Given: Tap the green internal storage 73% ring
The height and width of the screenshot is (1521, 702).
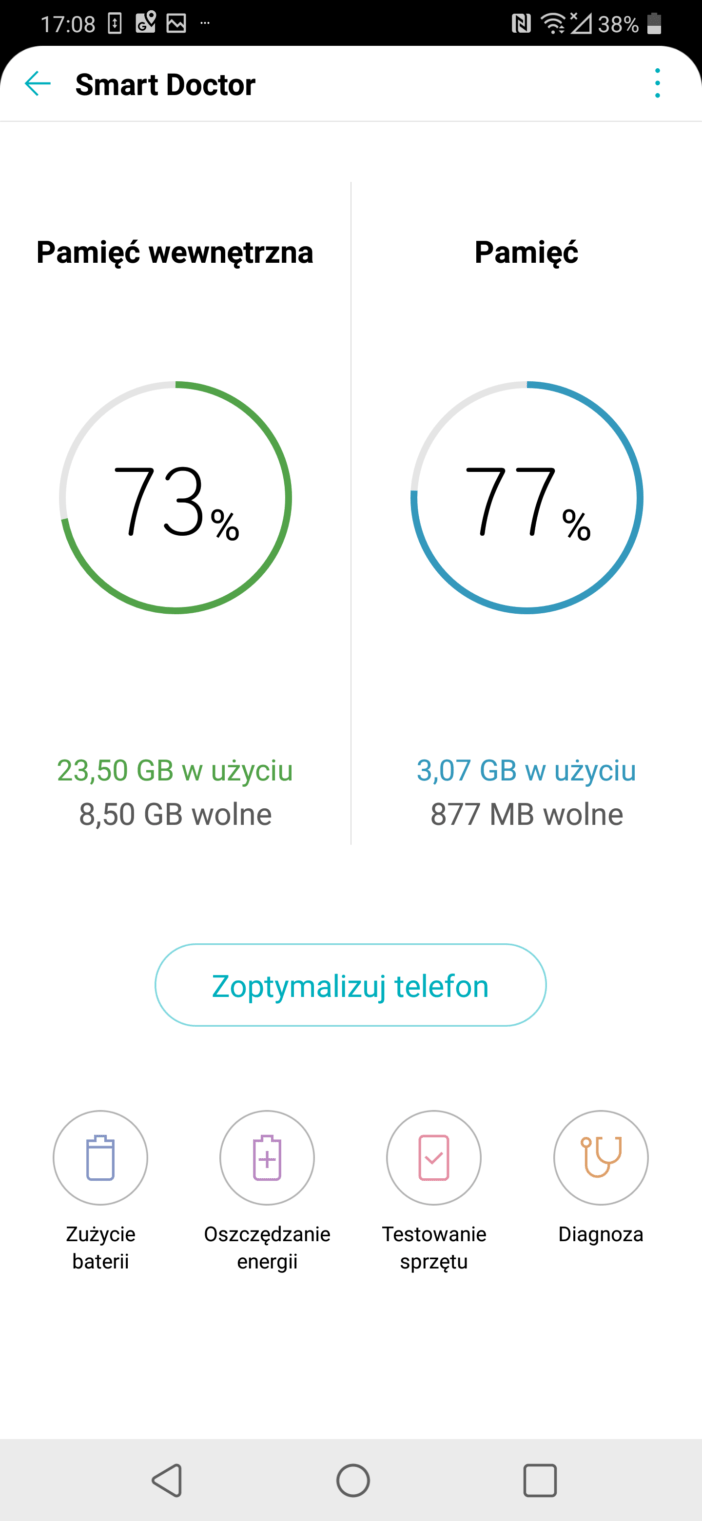Looking at the screenshot, I should point(175,497).
